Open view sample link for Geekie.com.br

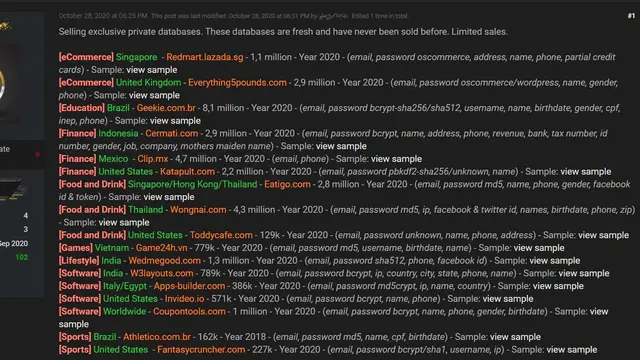click(x=176, y=121)
